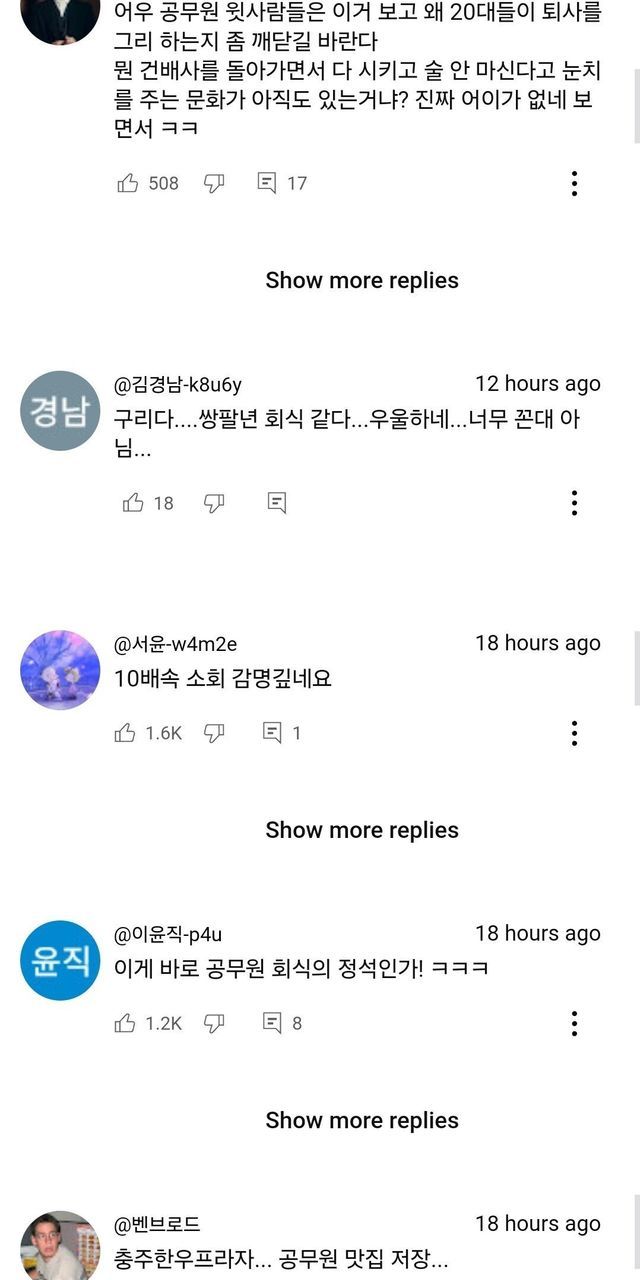Open the @벤브로드 username link
640x1280 pixels.
157,1224
